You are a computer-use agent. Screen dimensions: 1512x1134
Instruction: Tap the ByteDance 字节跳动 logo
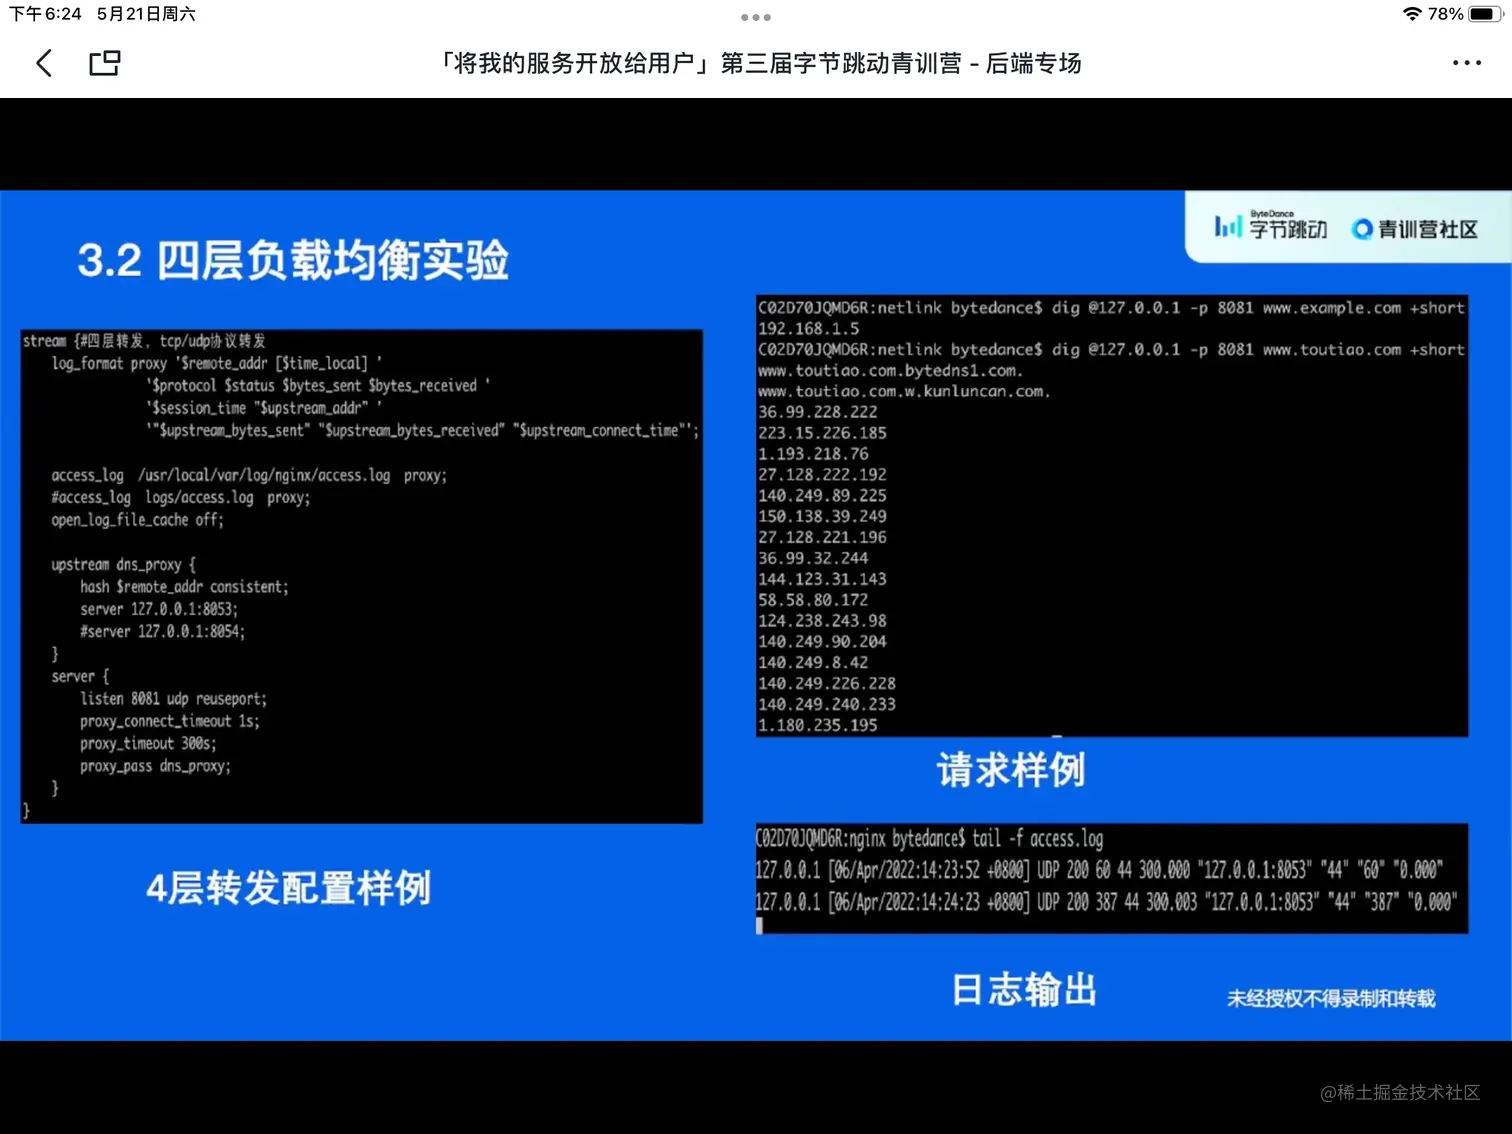pyautogui.click(x=1271, y=227)
